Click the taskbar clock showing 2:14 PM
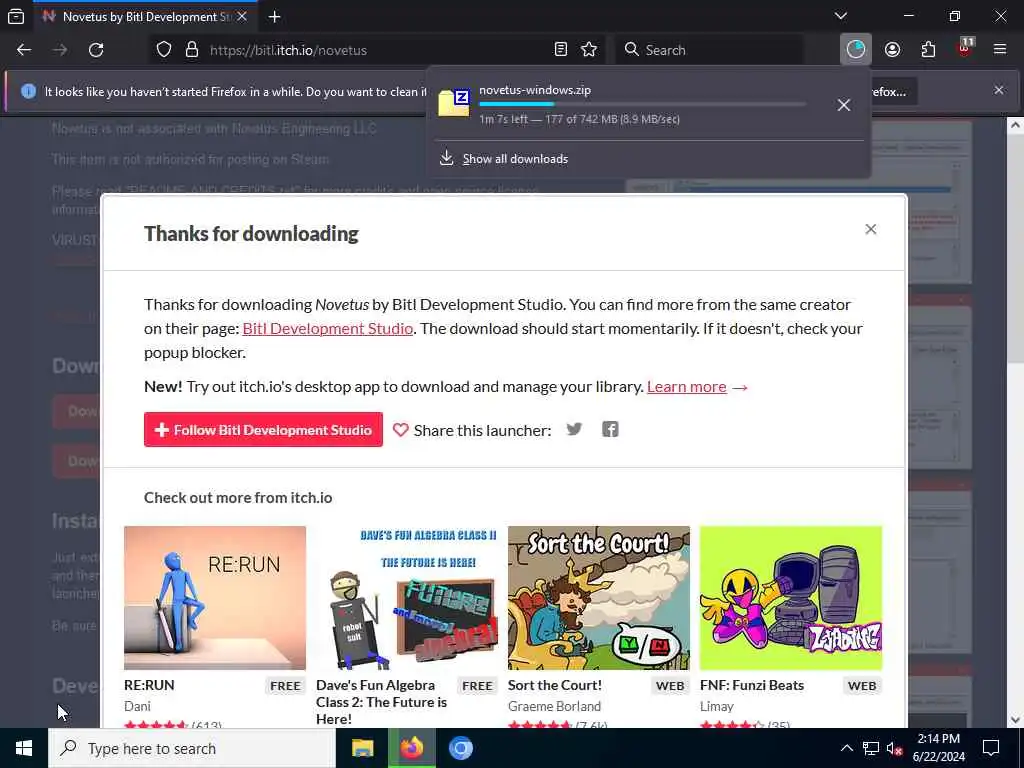Screen dimensions: 1024x768 (x=938, y=748)
